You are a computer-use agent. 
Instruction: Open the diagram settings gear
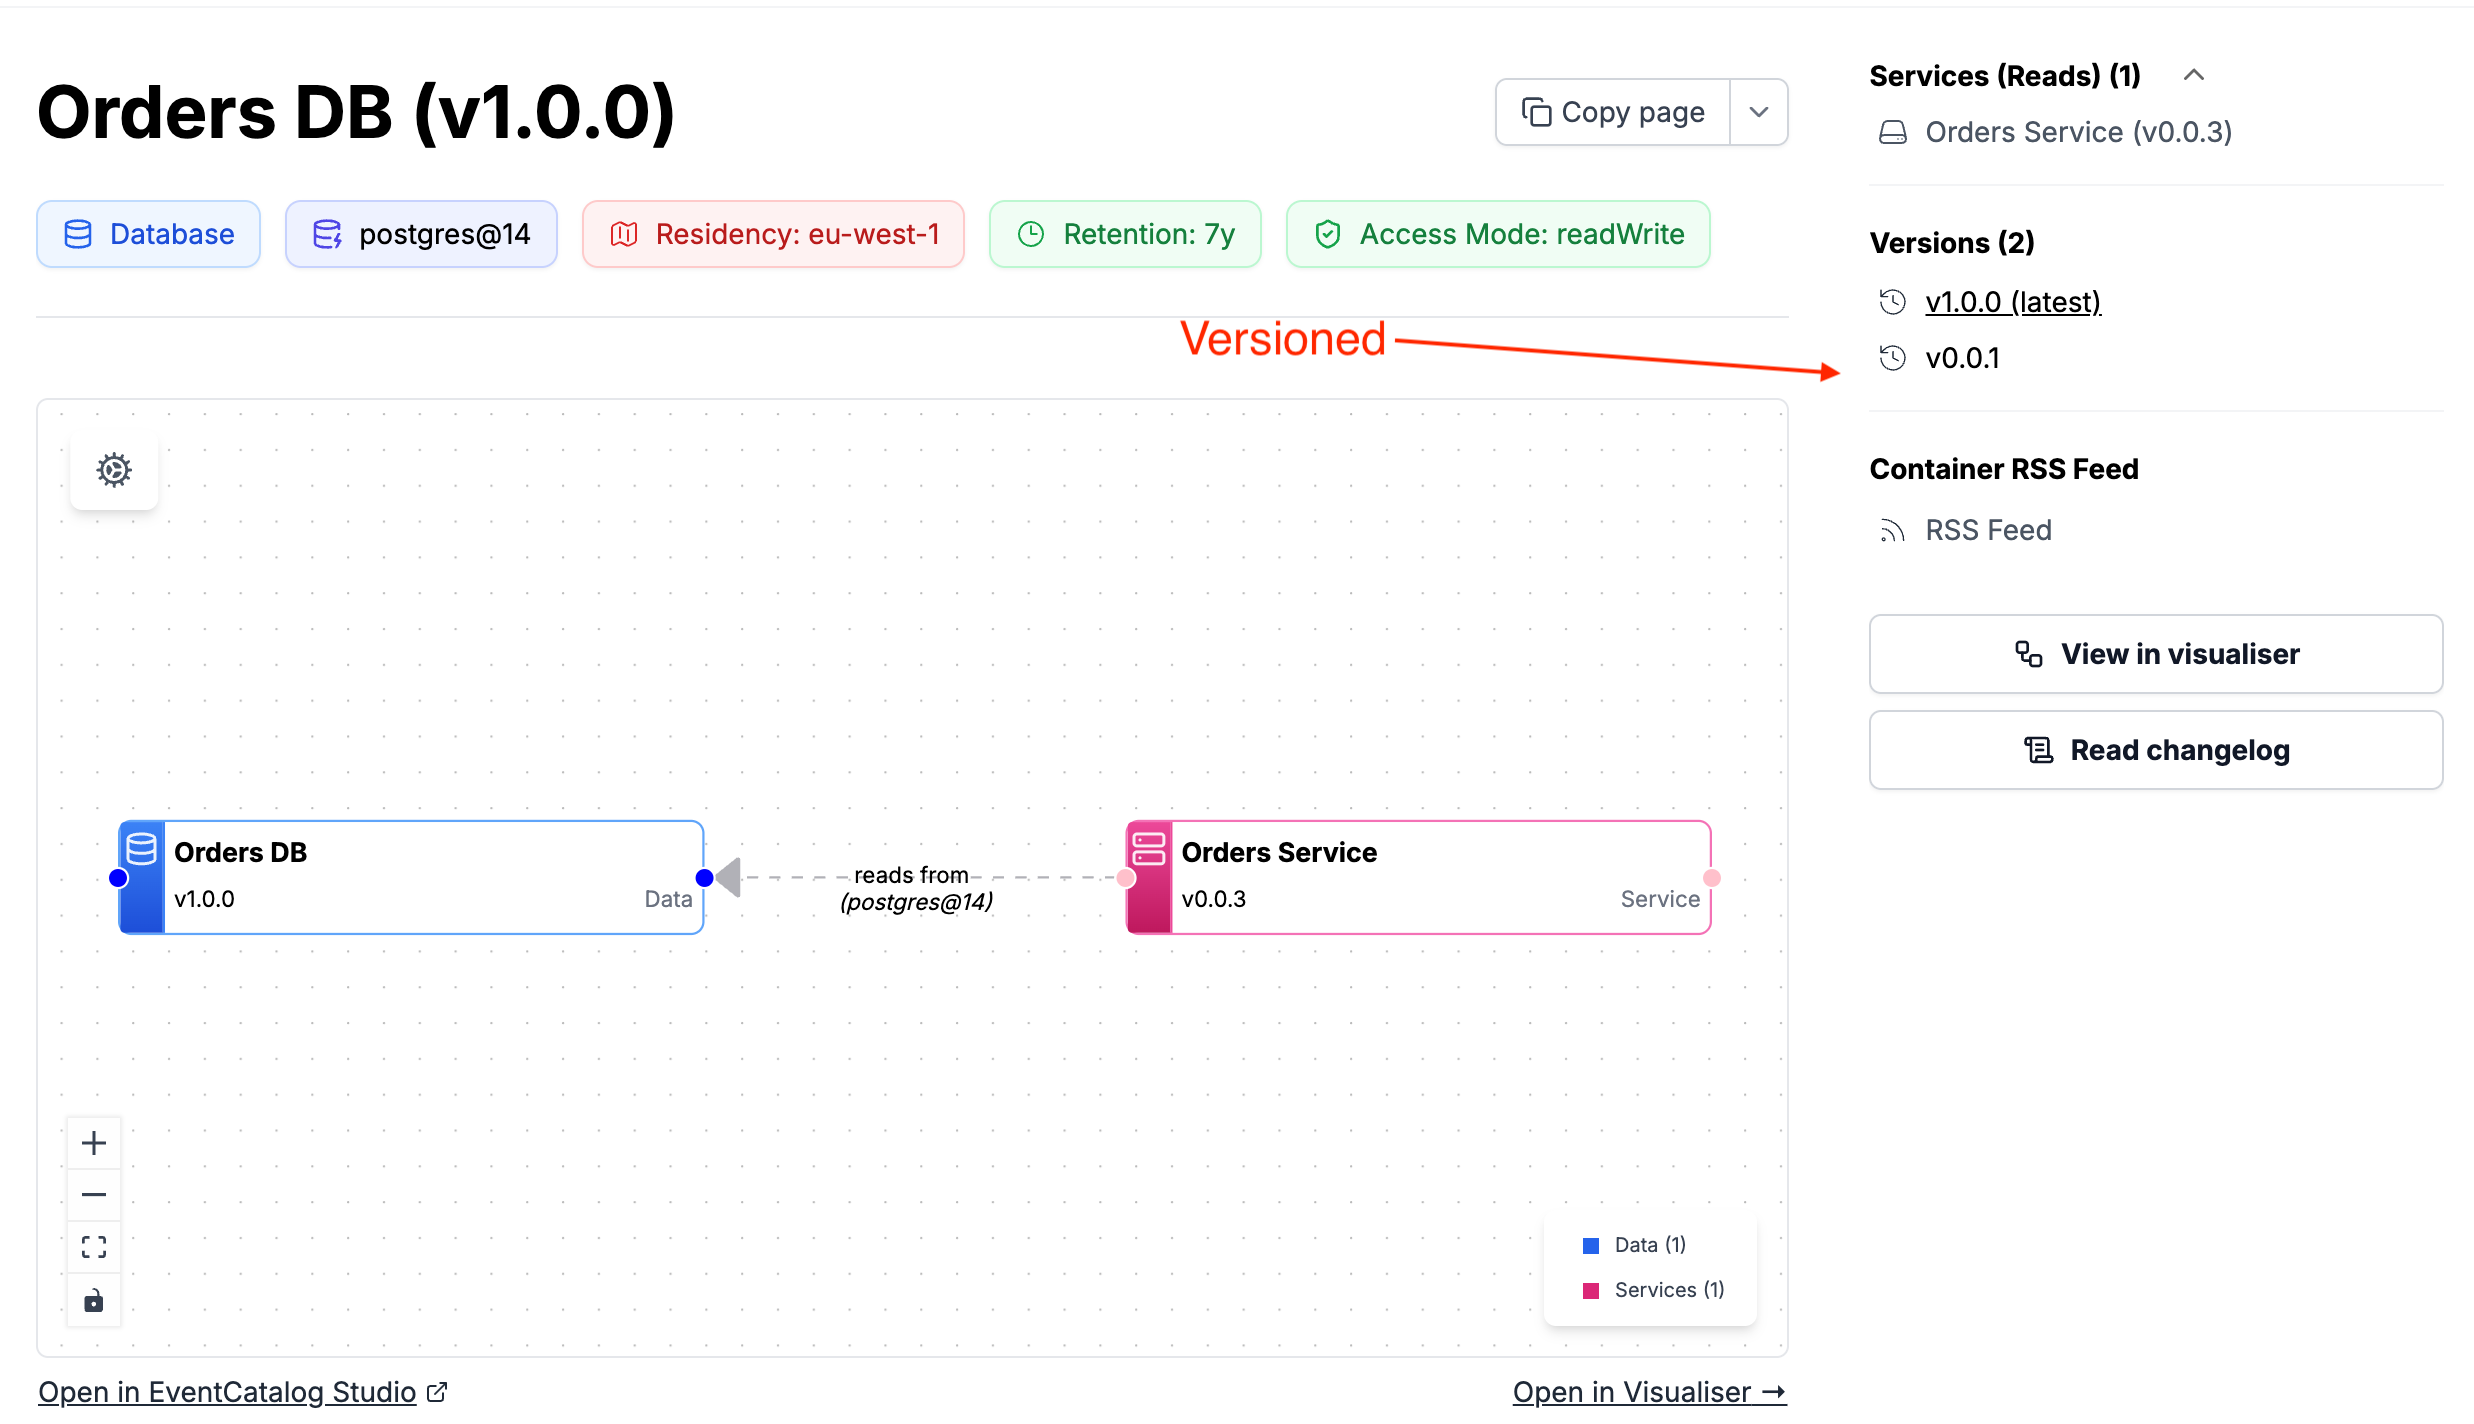point(114,470)
